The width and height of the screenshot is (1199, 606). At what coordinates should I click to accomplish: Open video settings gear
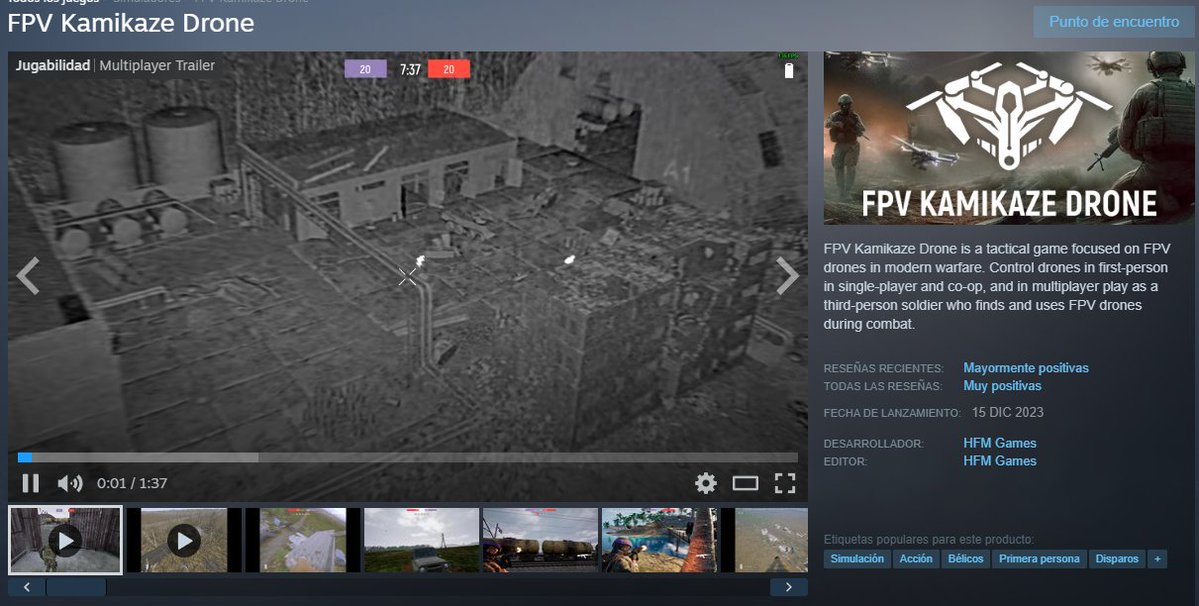[x=706, y=483]
